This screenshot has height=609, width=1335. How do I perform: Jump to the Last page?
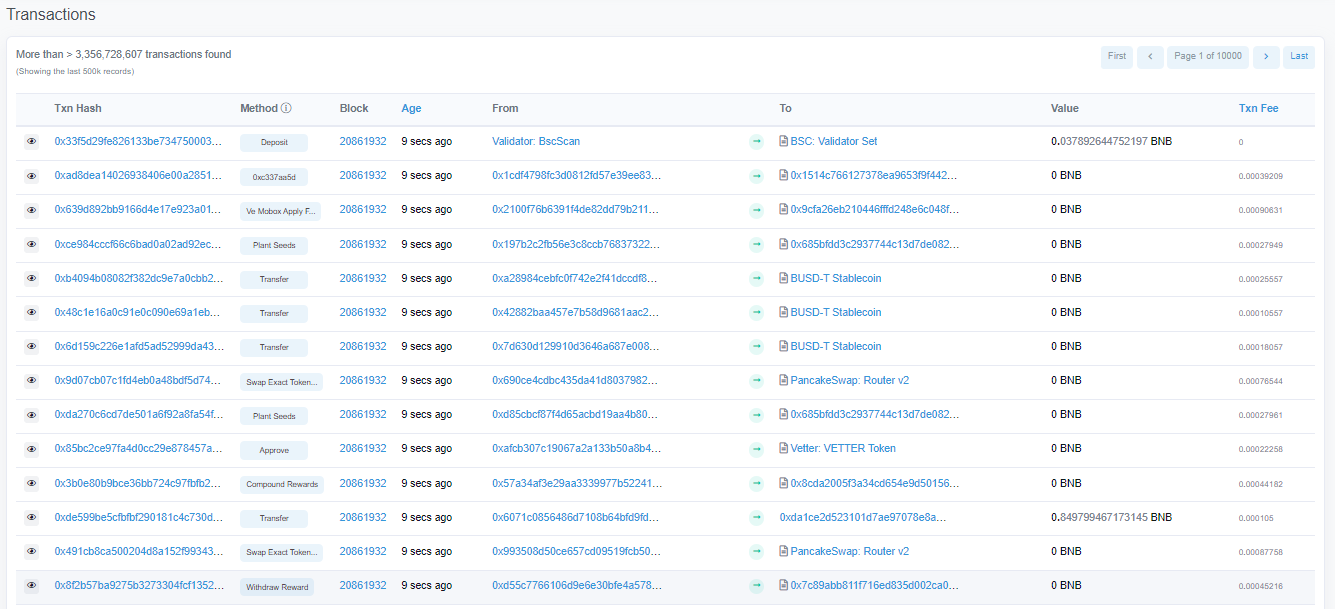click(1299, 57)
